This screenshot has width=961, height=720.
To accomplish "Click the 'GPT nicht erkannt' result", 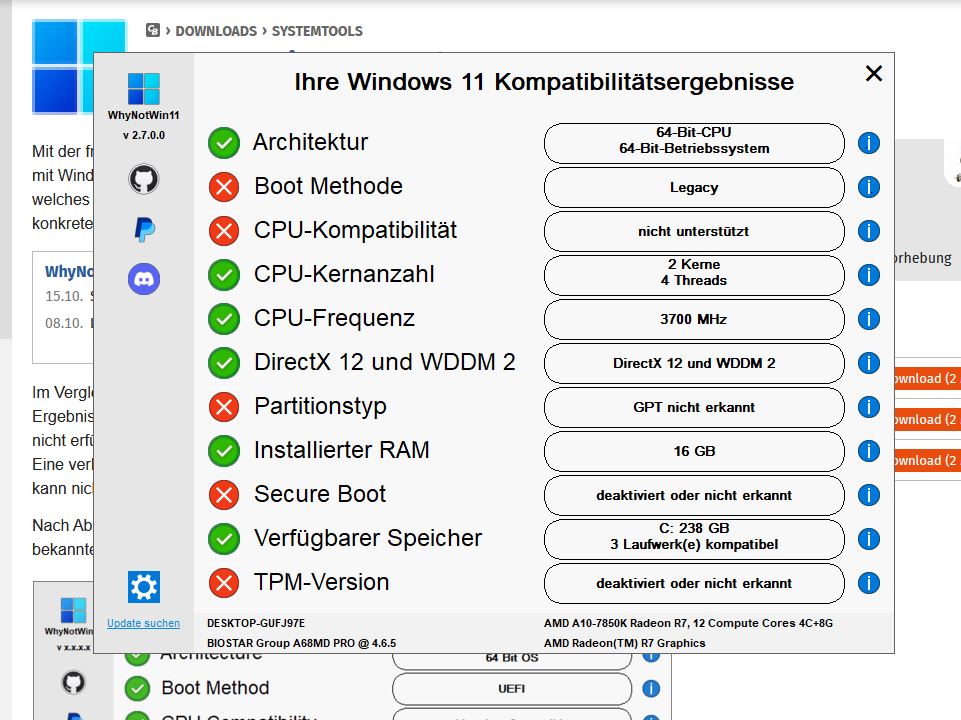I will click(x=694, y=407).
